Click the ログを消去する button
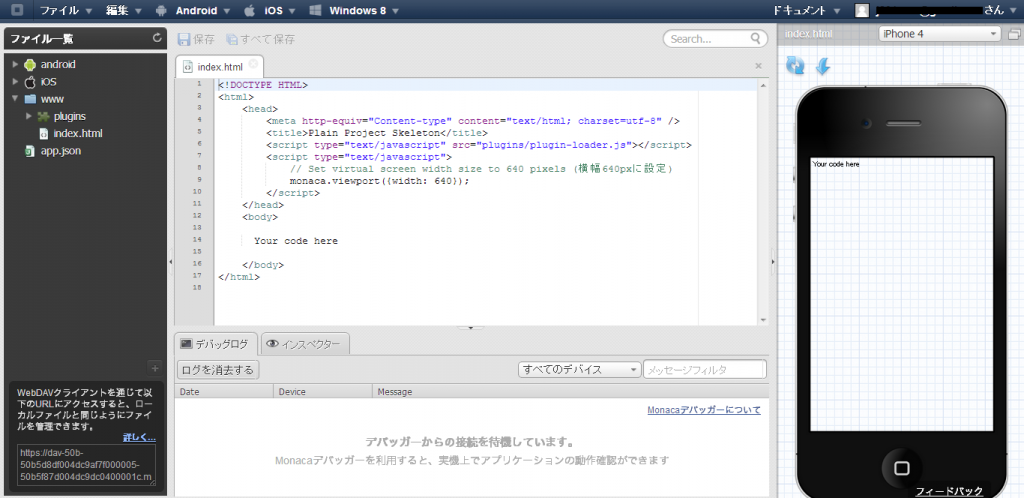 218,370
